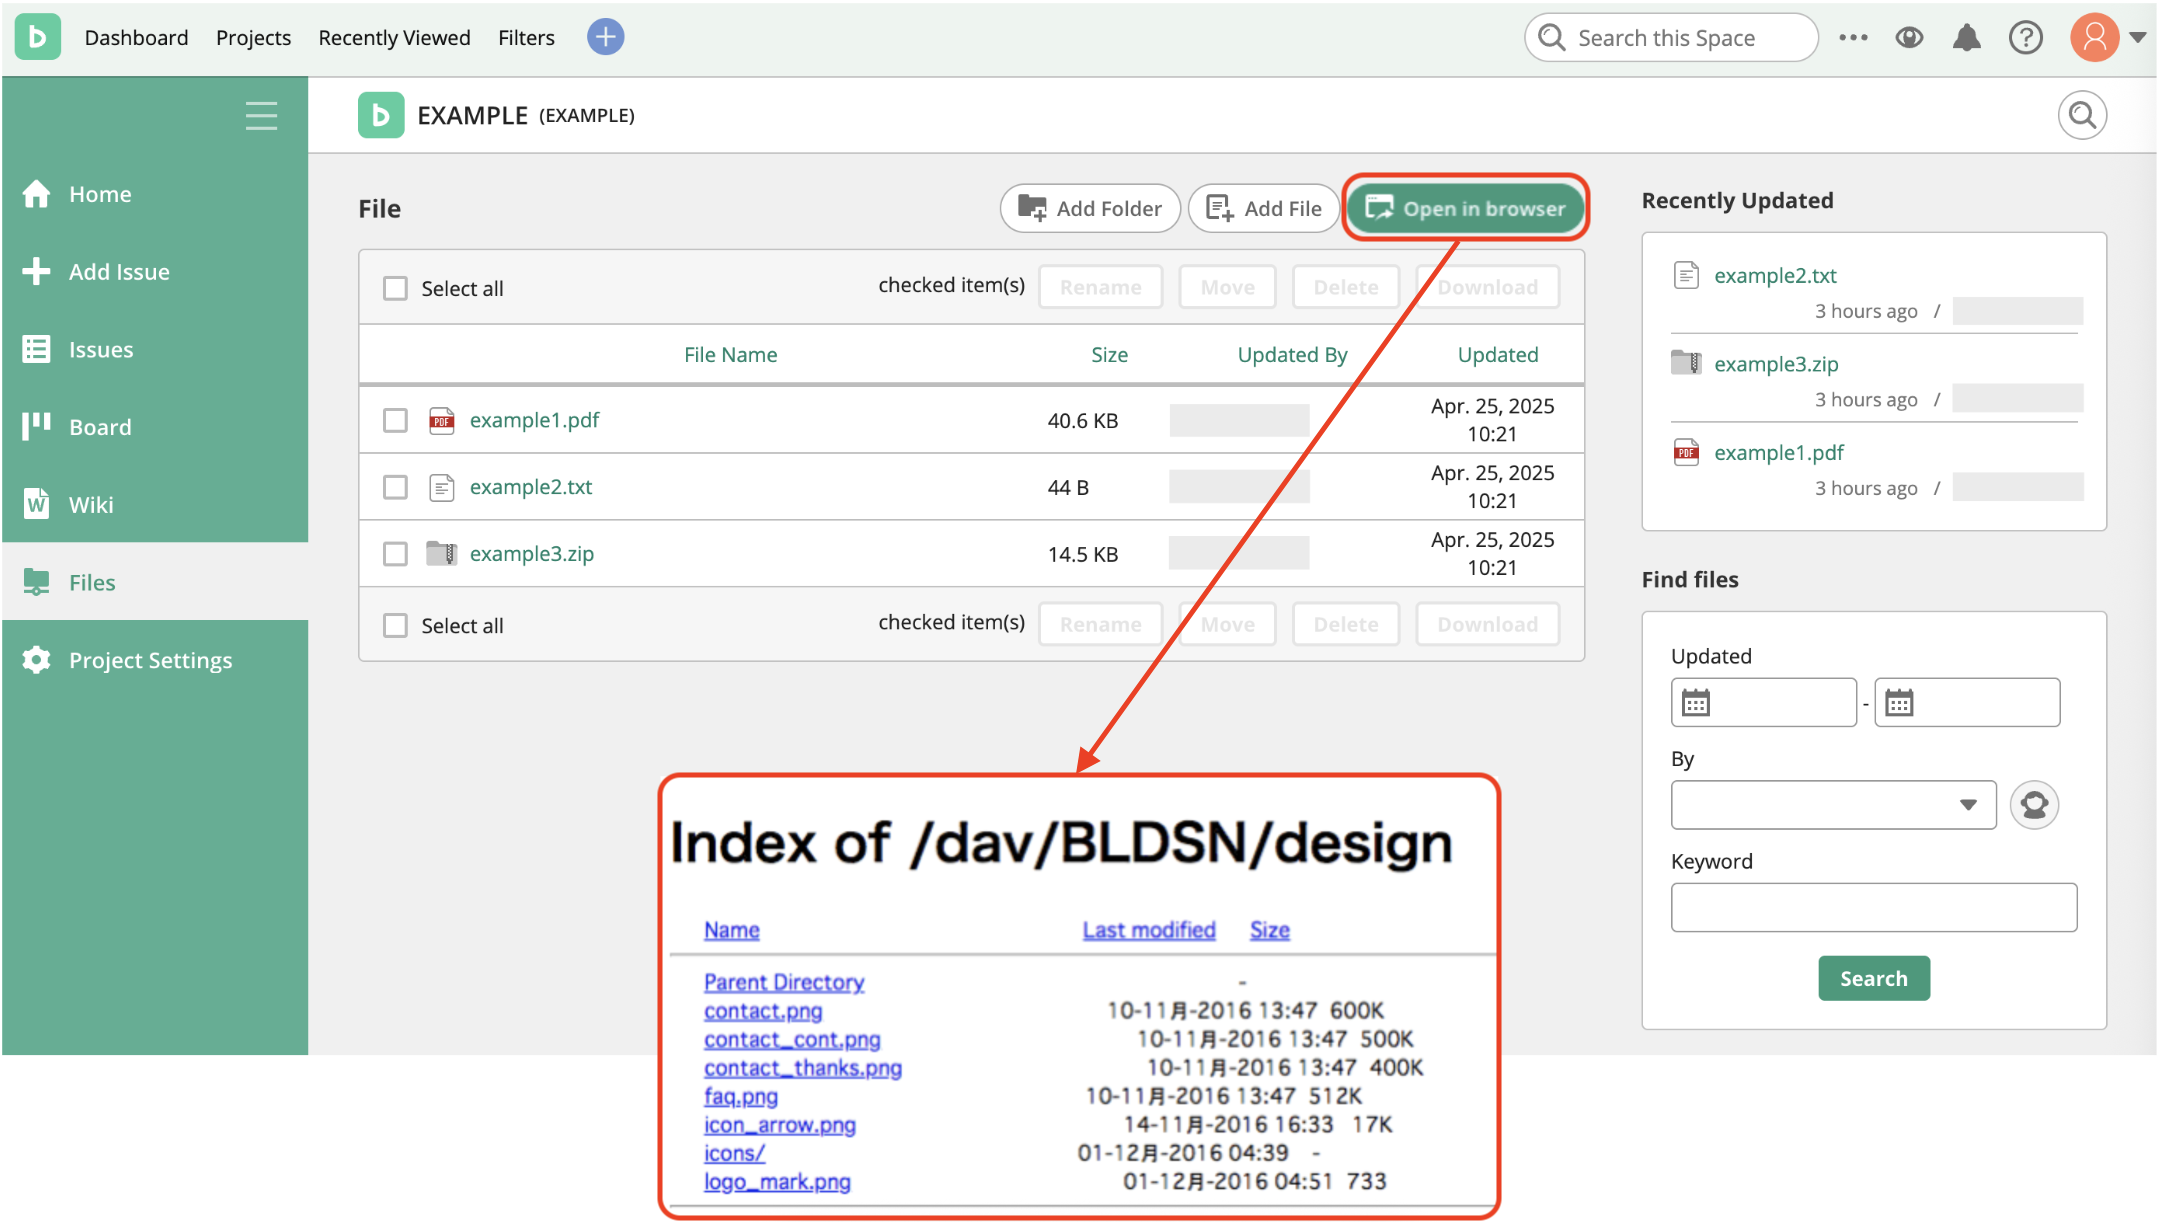Open the help question mark icon

[2025, 37]
